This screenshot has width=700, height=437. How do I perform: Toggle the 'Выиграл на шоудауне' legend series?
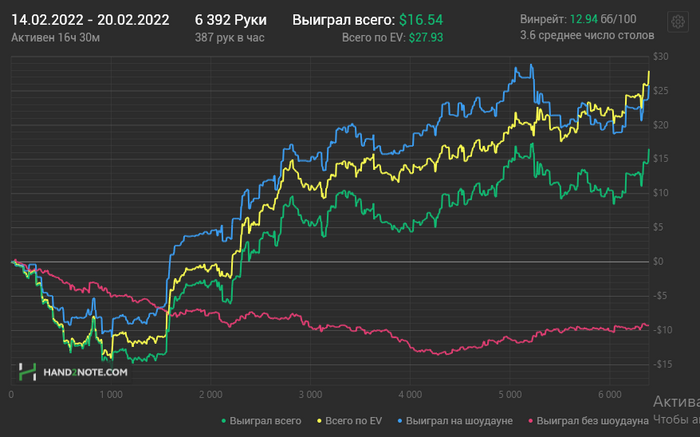pos(455,421)
